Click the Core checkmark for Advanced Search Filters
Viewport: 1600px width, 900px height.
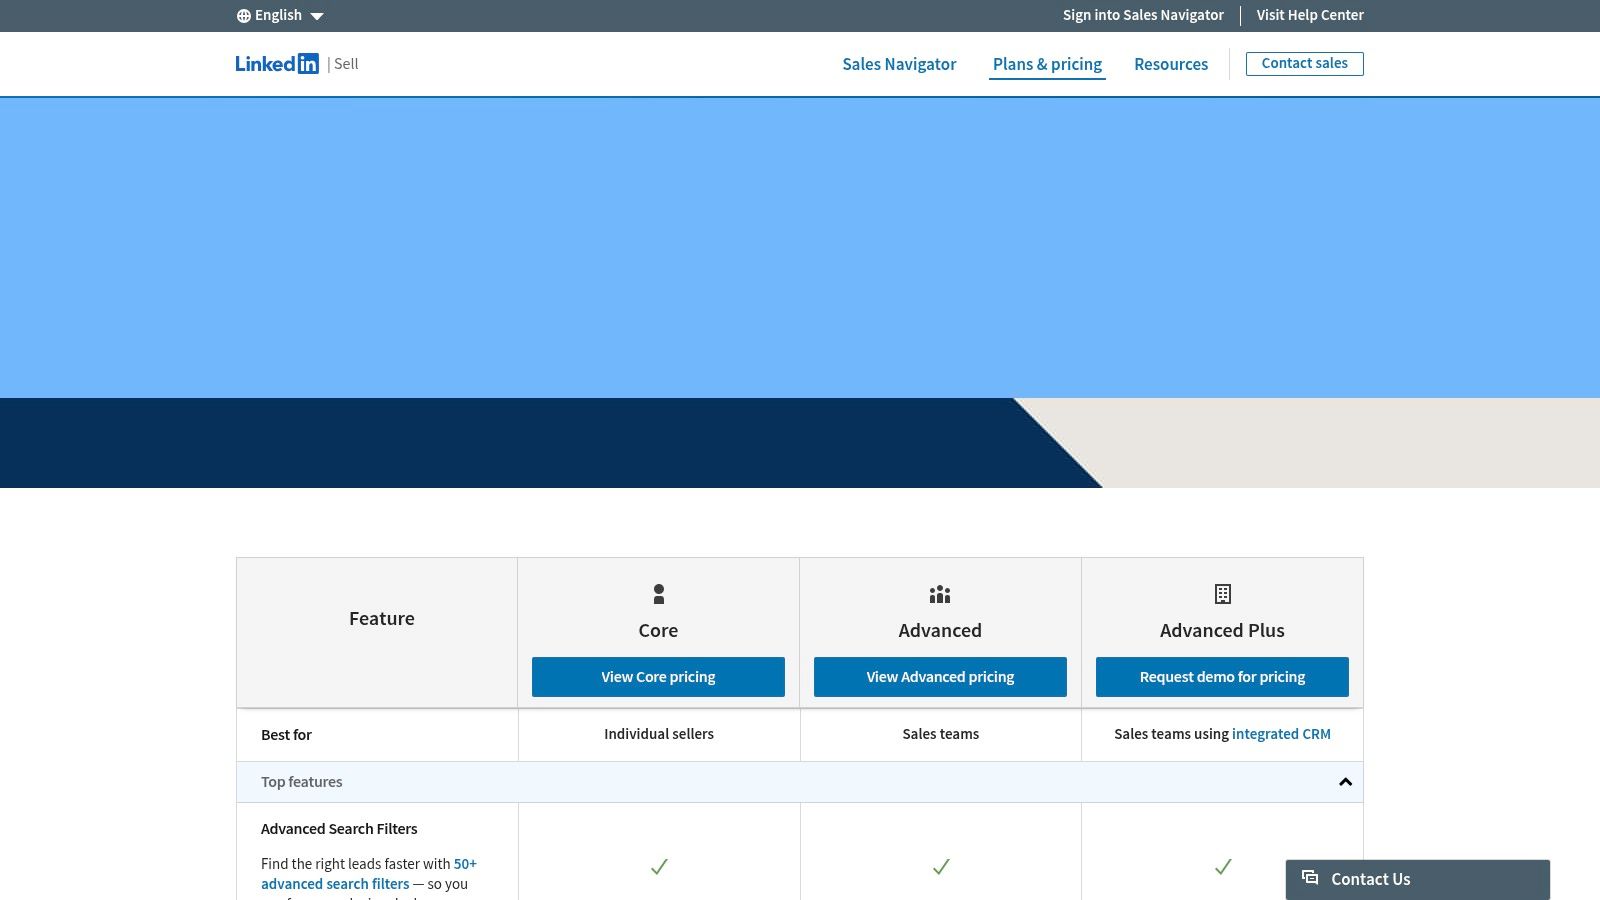click(658, 867)
